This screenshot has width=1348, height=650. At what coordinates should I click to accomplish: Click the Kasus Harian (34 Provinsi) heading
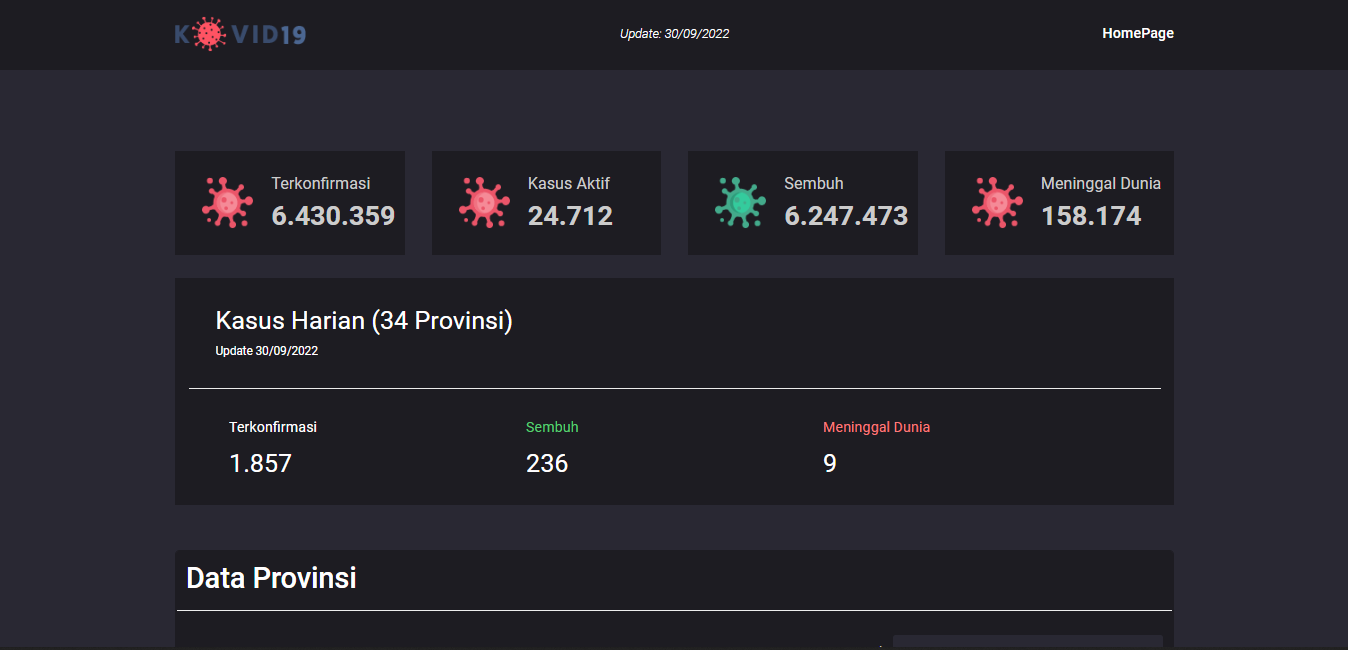click(364, 321)
